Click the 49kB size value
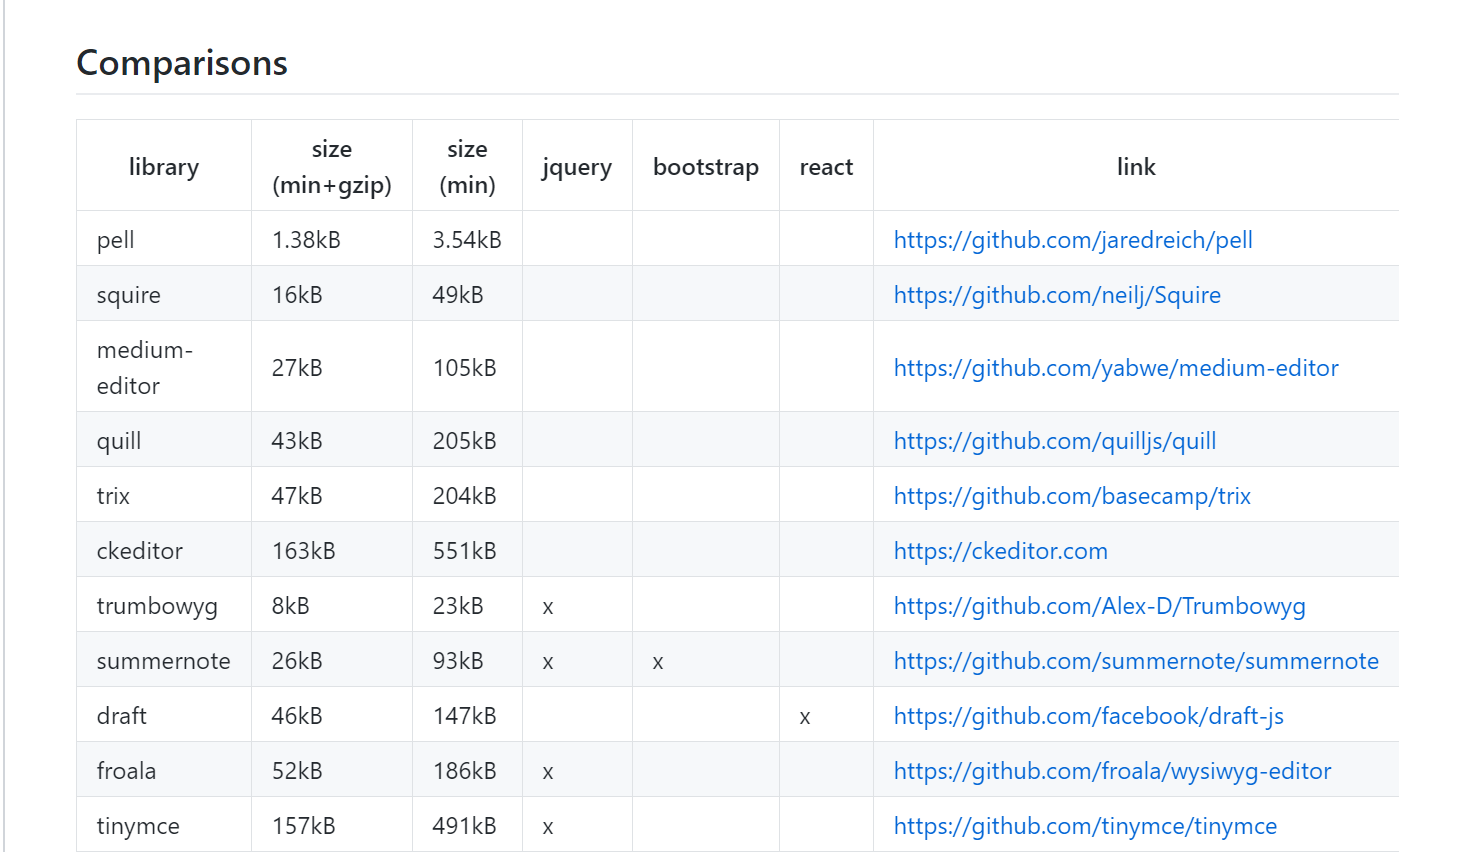This screenshot has width=1471, height=852. point(458,295)
